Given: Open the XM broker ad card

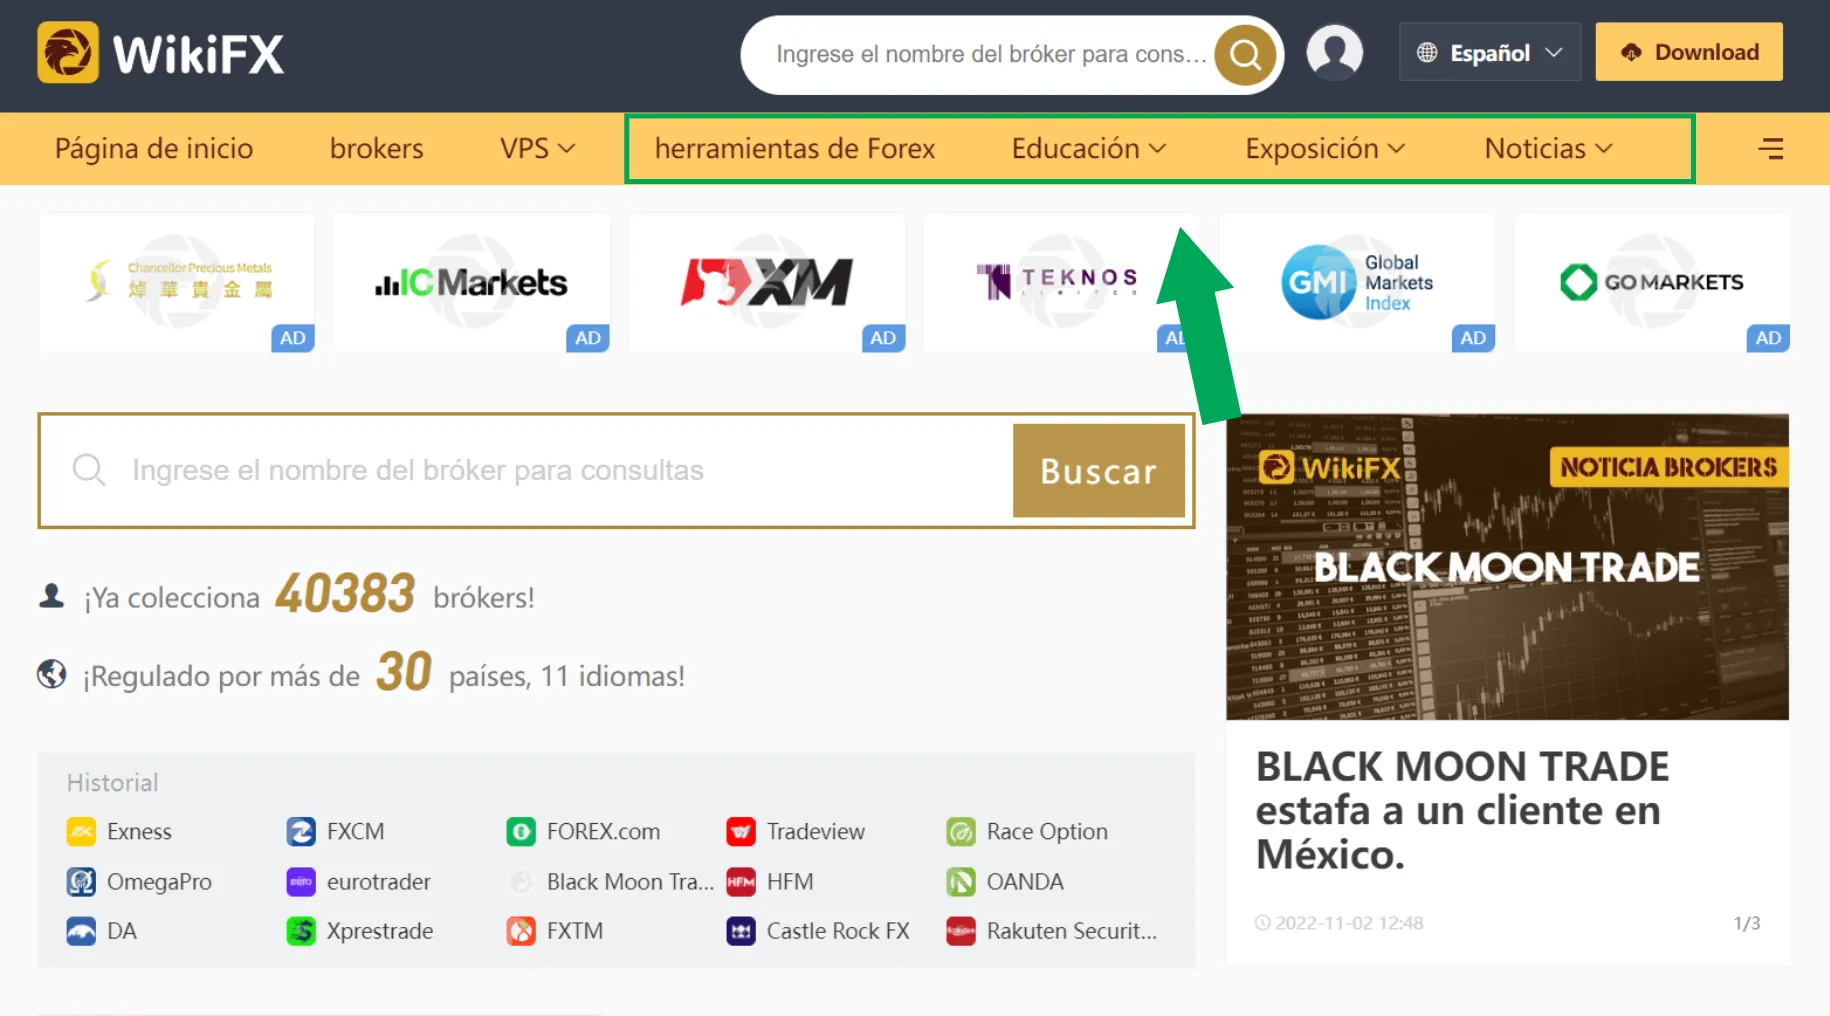Looking at the screenshot, I should 767,283.
